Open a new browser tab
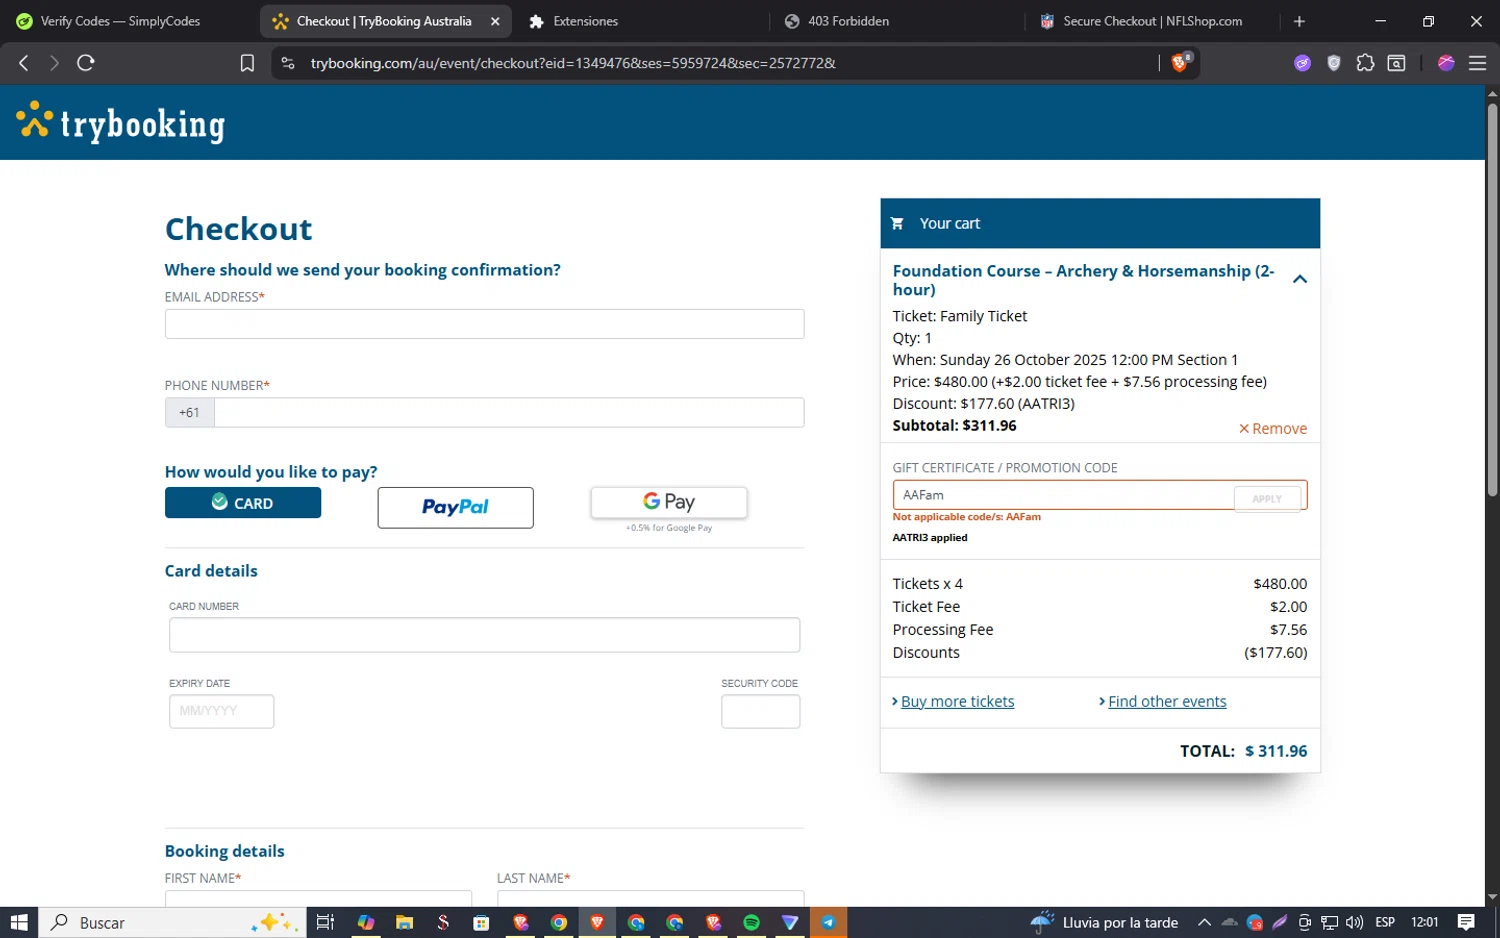The width and height of the screenshot is (1500, 938). click(x=1299, y=21)
